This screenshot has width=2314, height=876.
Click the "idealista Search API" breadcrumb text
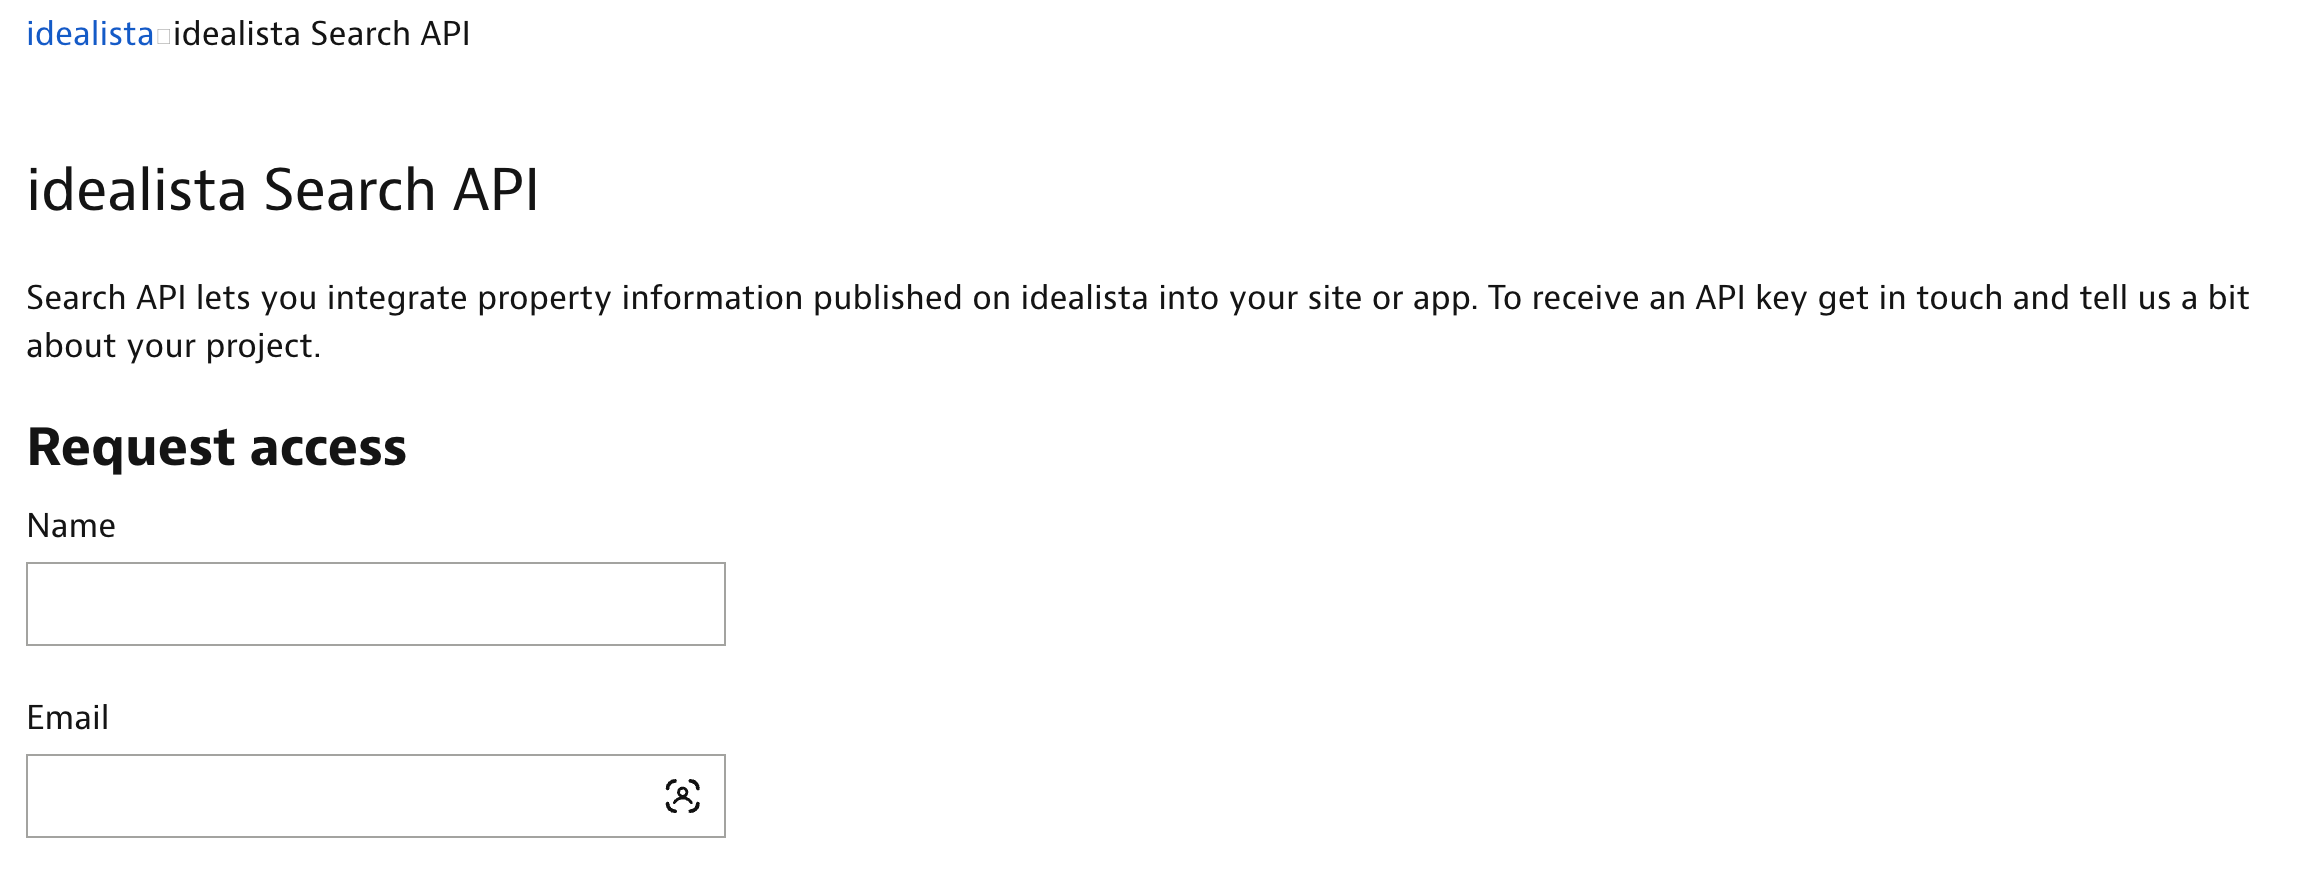coord(321,34)
